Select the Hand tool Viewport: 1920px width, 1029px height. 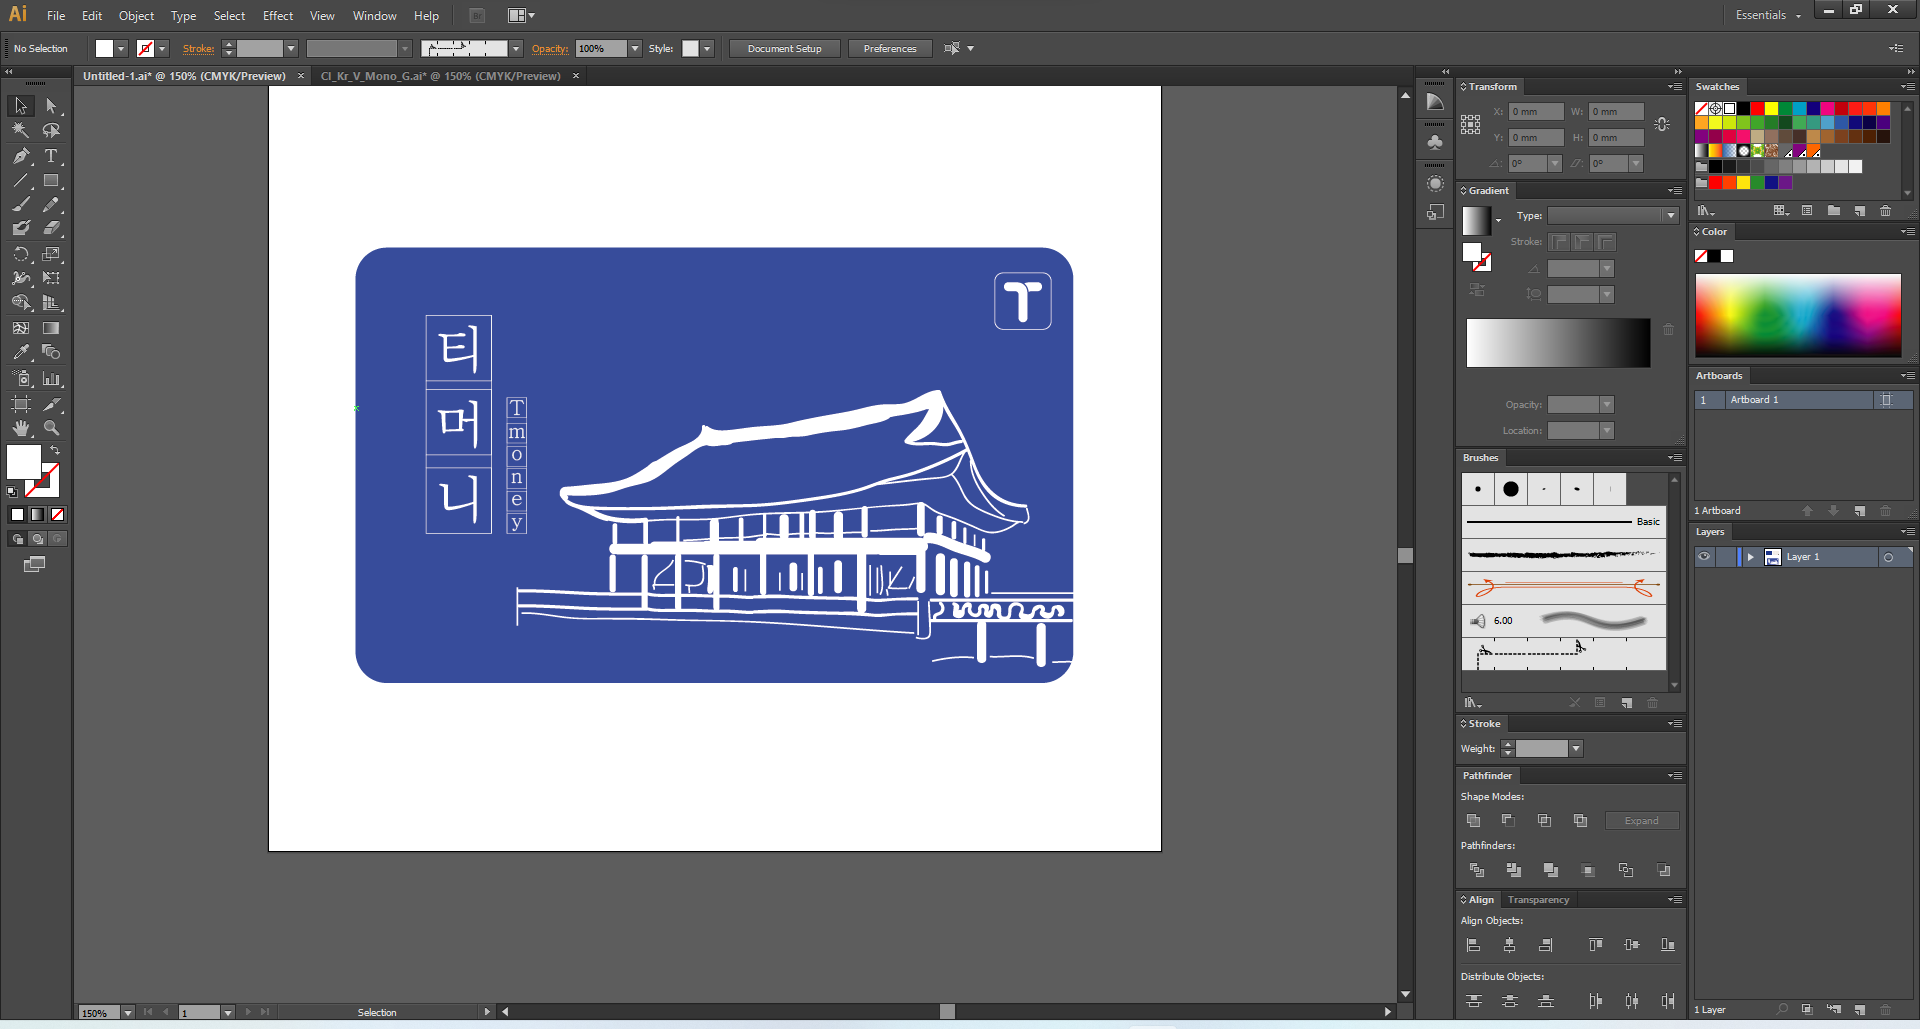click(21, 428)
